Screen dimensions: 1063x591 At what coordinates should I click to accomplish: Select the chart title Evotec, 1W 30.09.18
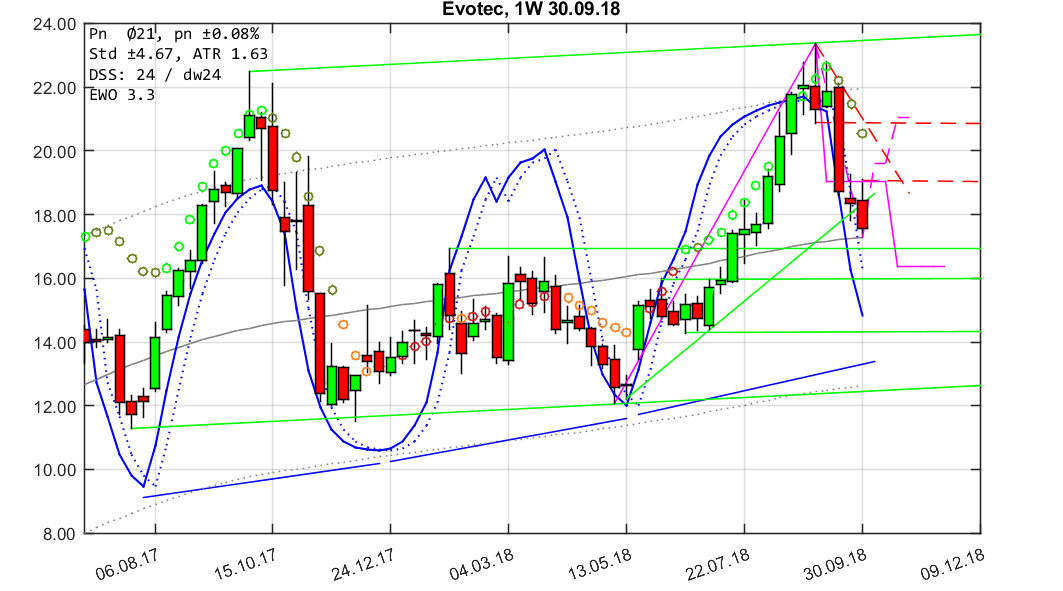click(x=530, y=10)
